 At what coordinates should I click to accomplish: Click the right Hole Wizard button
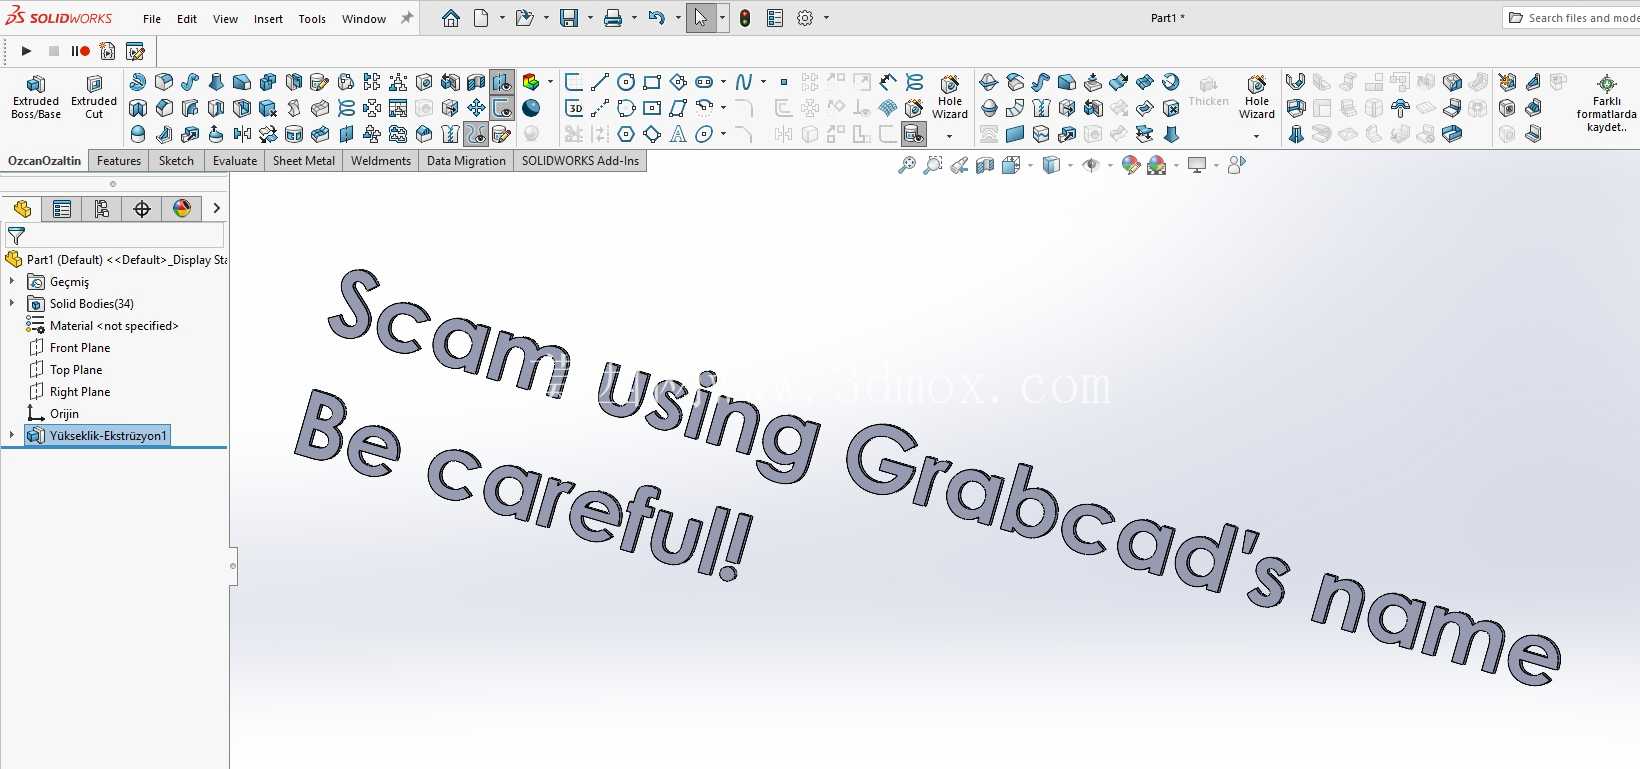[1257, 97]
